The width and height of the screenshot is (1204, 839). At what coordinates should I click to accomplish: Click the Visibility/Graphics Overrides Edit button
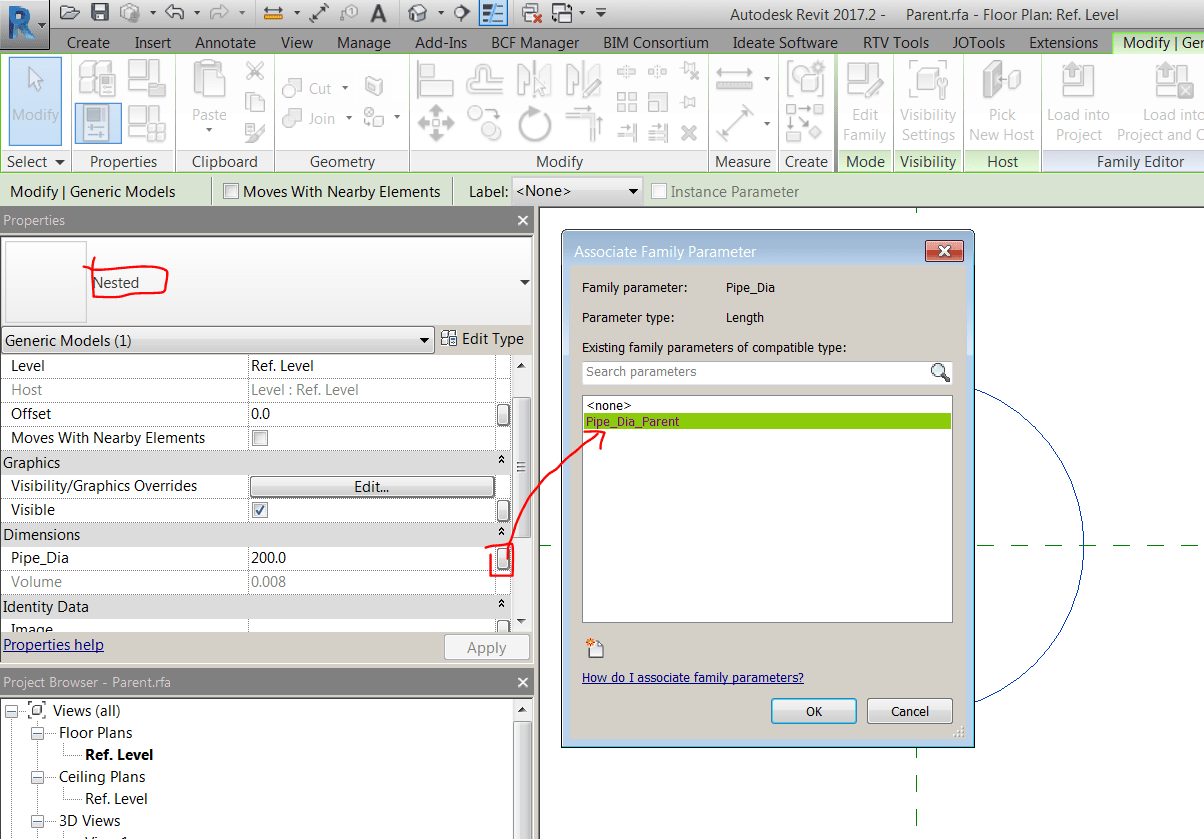click(371, 486)
